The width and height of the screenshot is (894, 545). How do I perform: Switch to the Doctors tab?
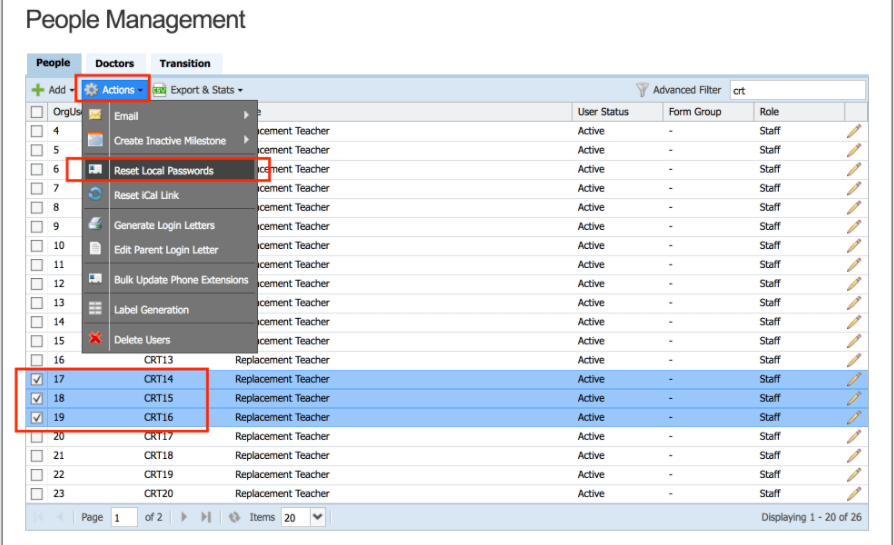pyautogui.click(x=115, y=64)
